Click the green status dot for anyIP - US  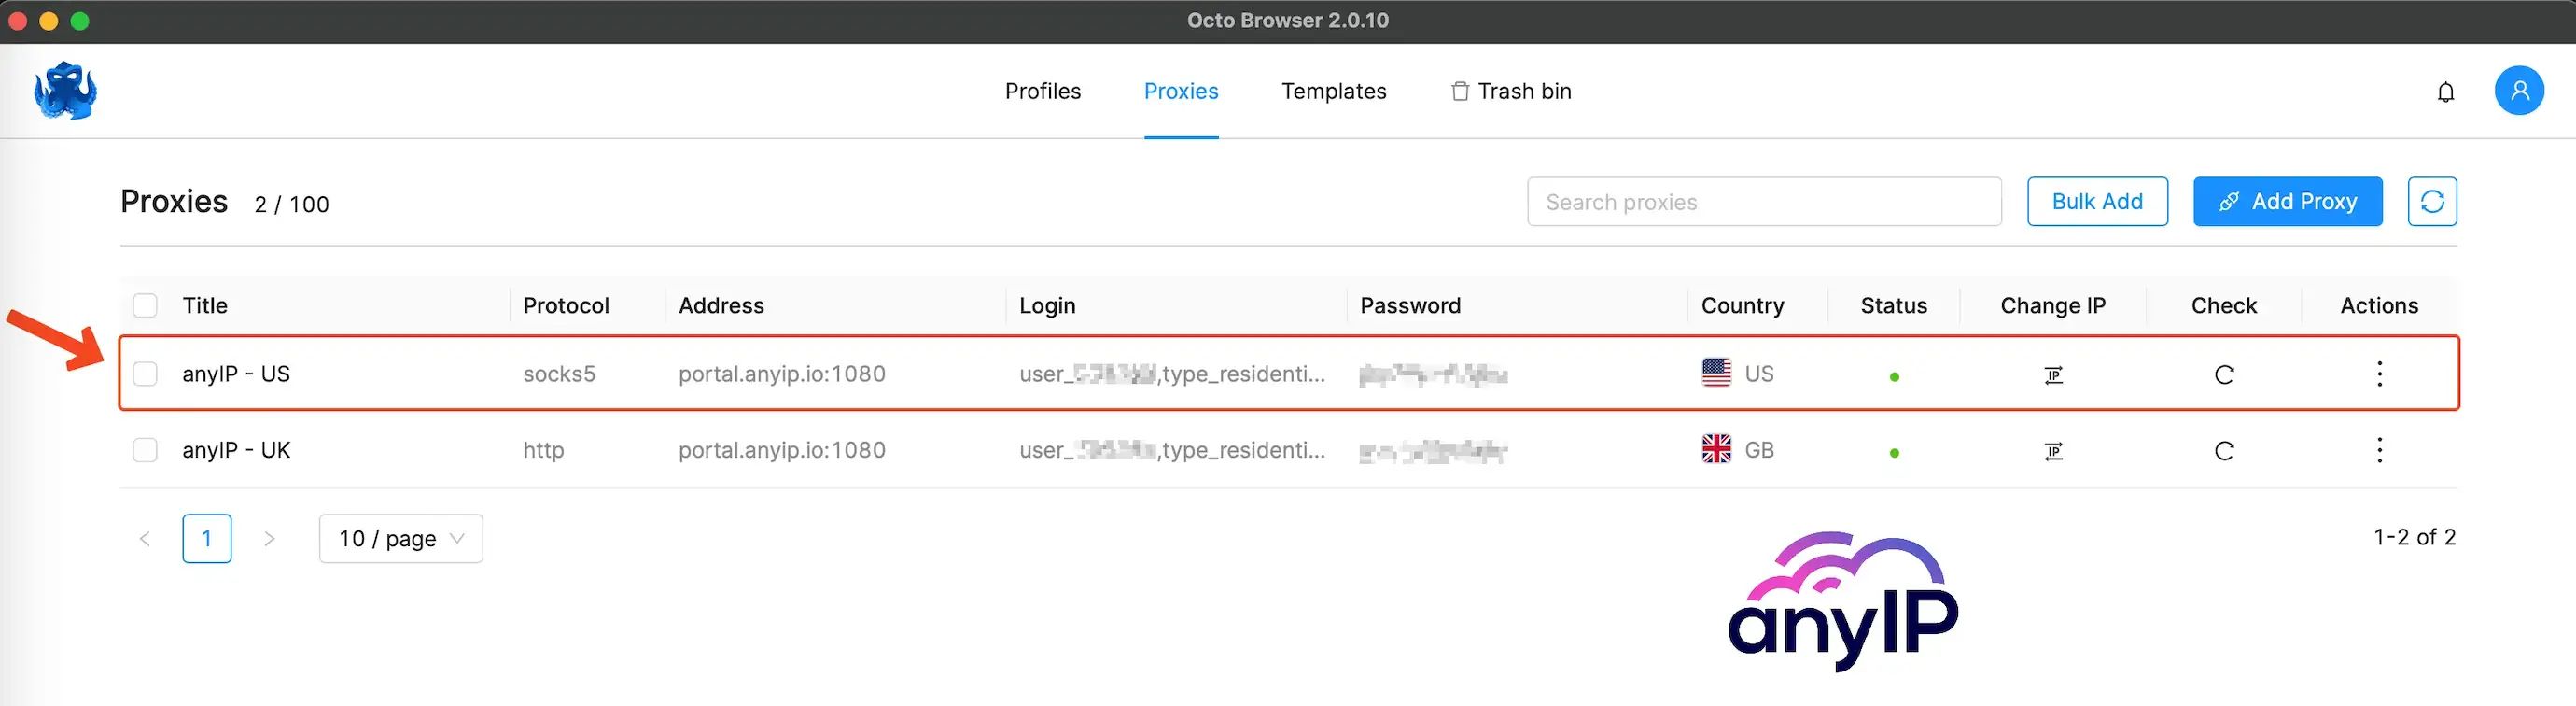(x=1894, y=377)
